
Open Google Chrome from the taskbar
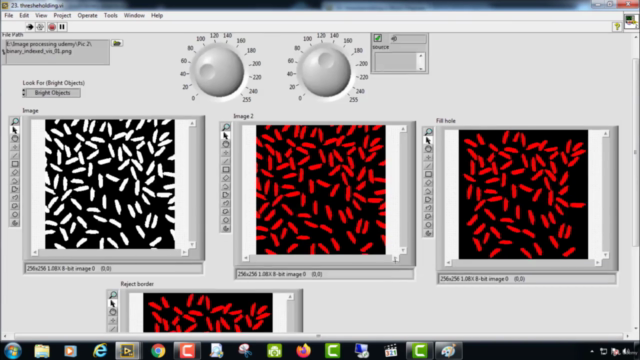coord(158,351)
